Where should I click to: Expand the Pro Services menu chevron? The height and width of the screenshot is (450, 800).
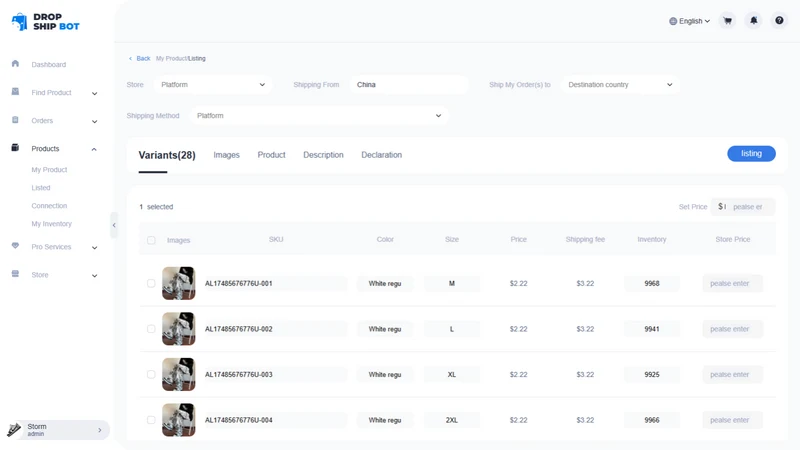[x=94, y=247]
